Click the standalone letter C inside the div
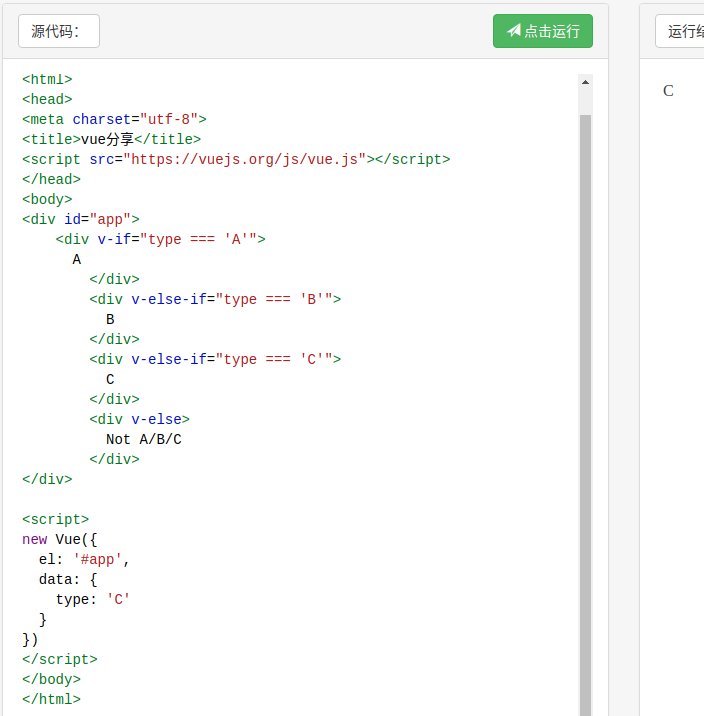Image resolution: width=704 pixels, height=716 pixels. click(110, 379)
